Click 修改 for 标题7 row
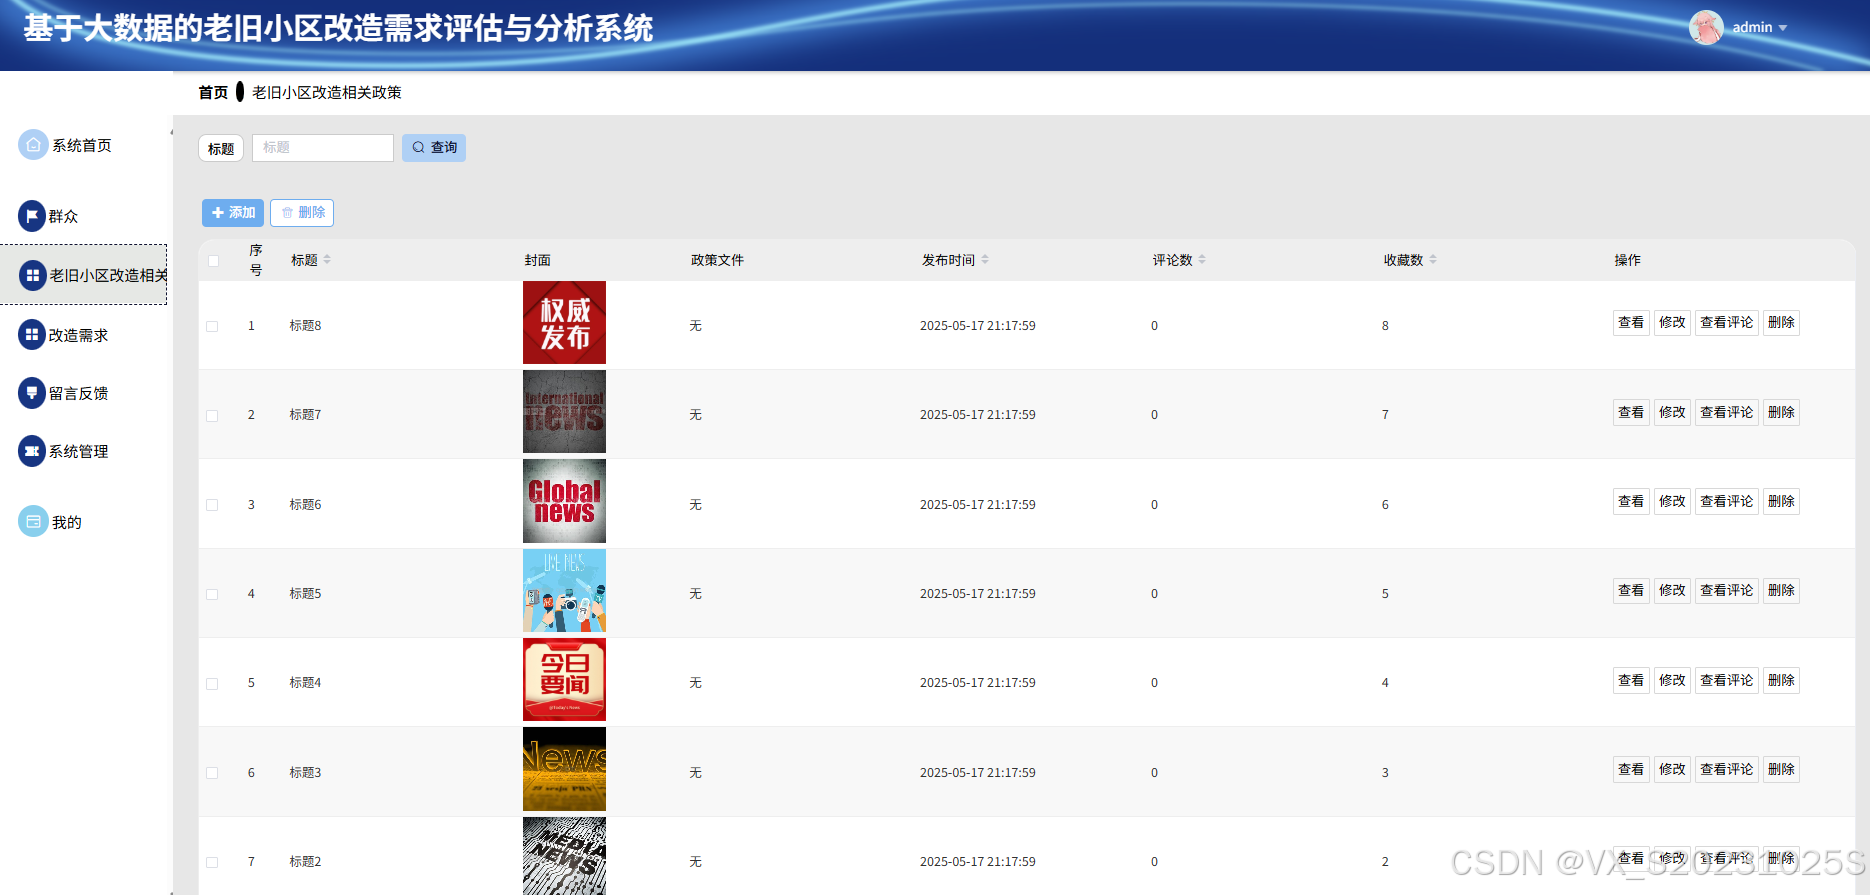This screenshot has width=1870, height=895. 1672,412
